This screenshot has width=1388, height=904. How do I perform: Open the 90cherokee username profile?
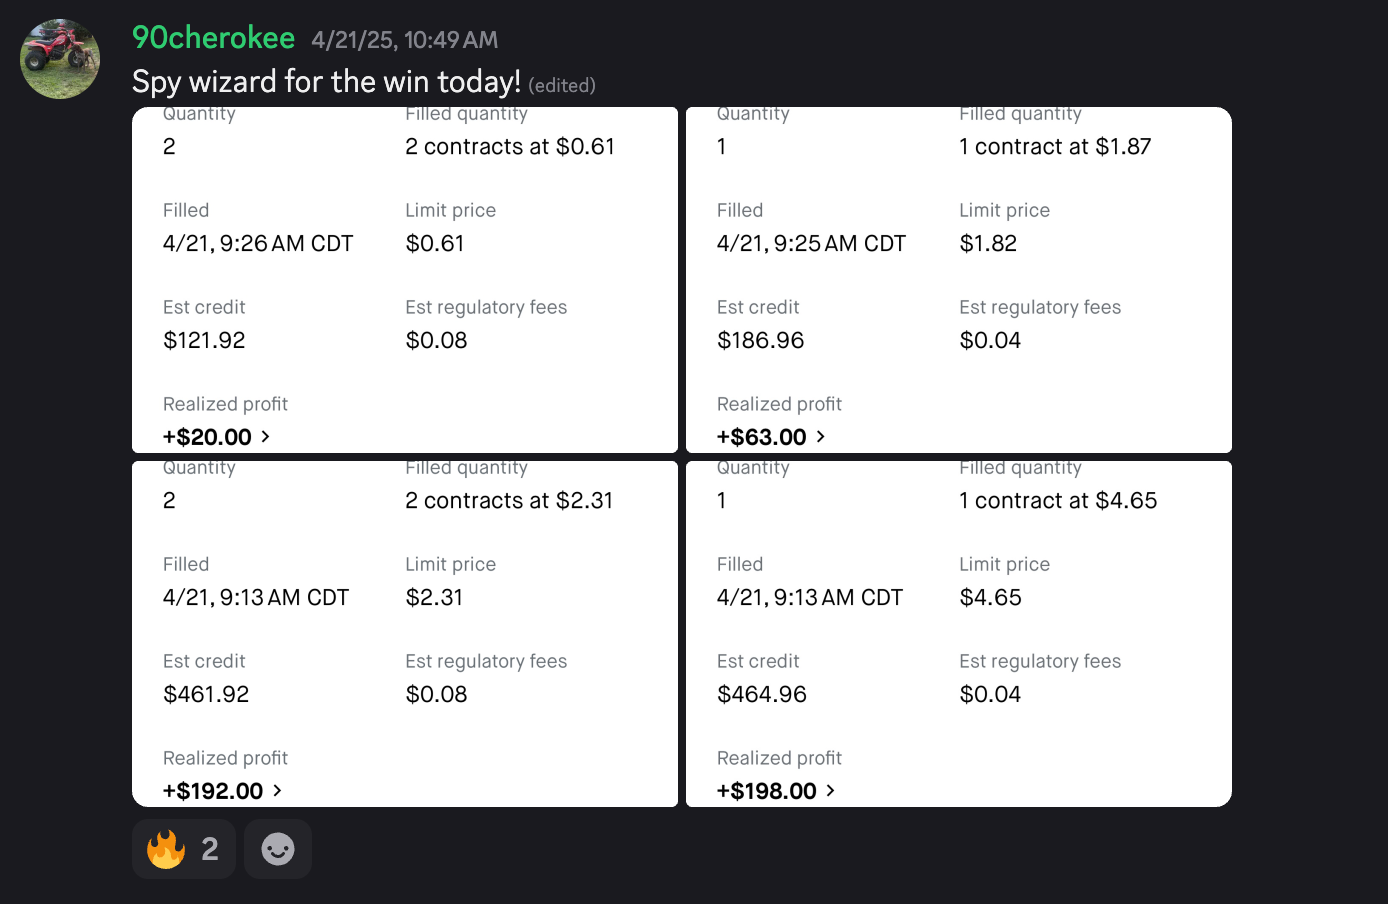tap(214, 38)
